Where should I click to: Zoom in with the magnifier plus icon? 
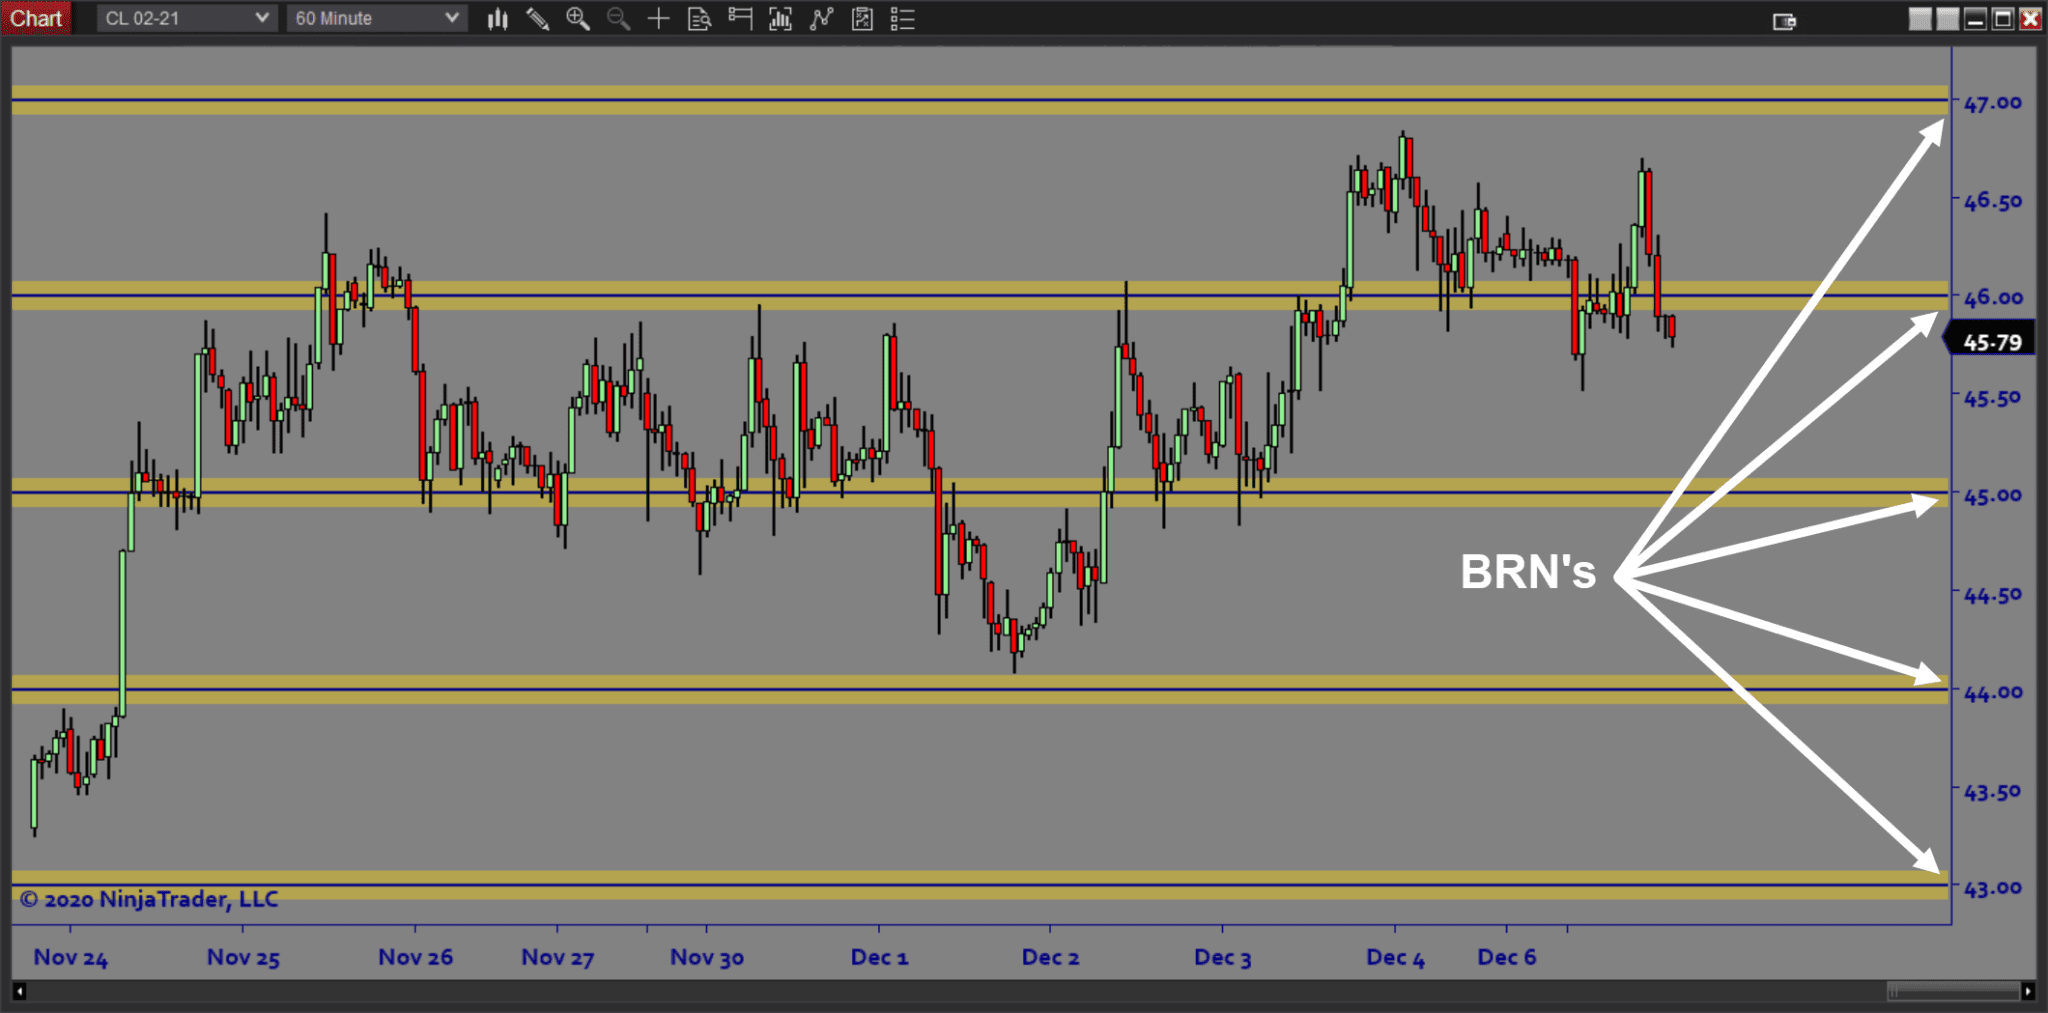point(577,19)
